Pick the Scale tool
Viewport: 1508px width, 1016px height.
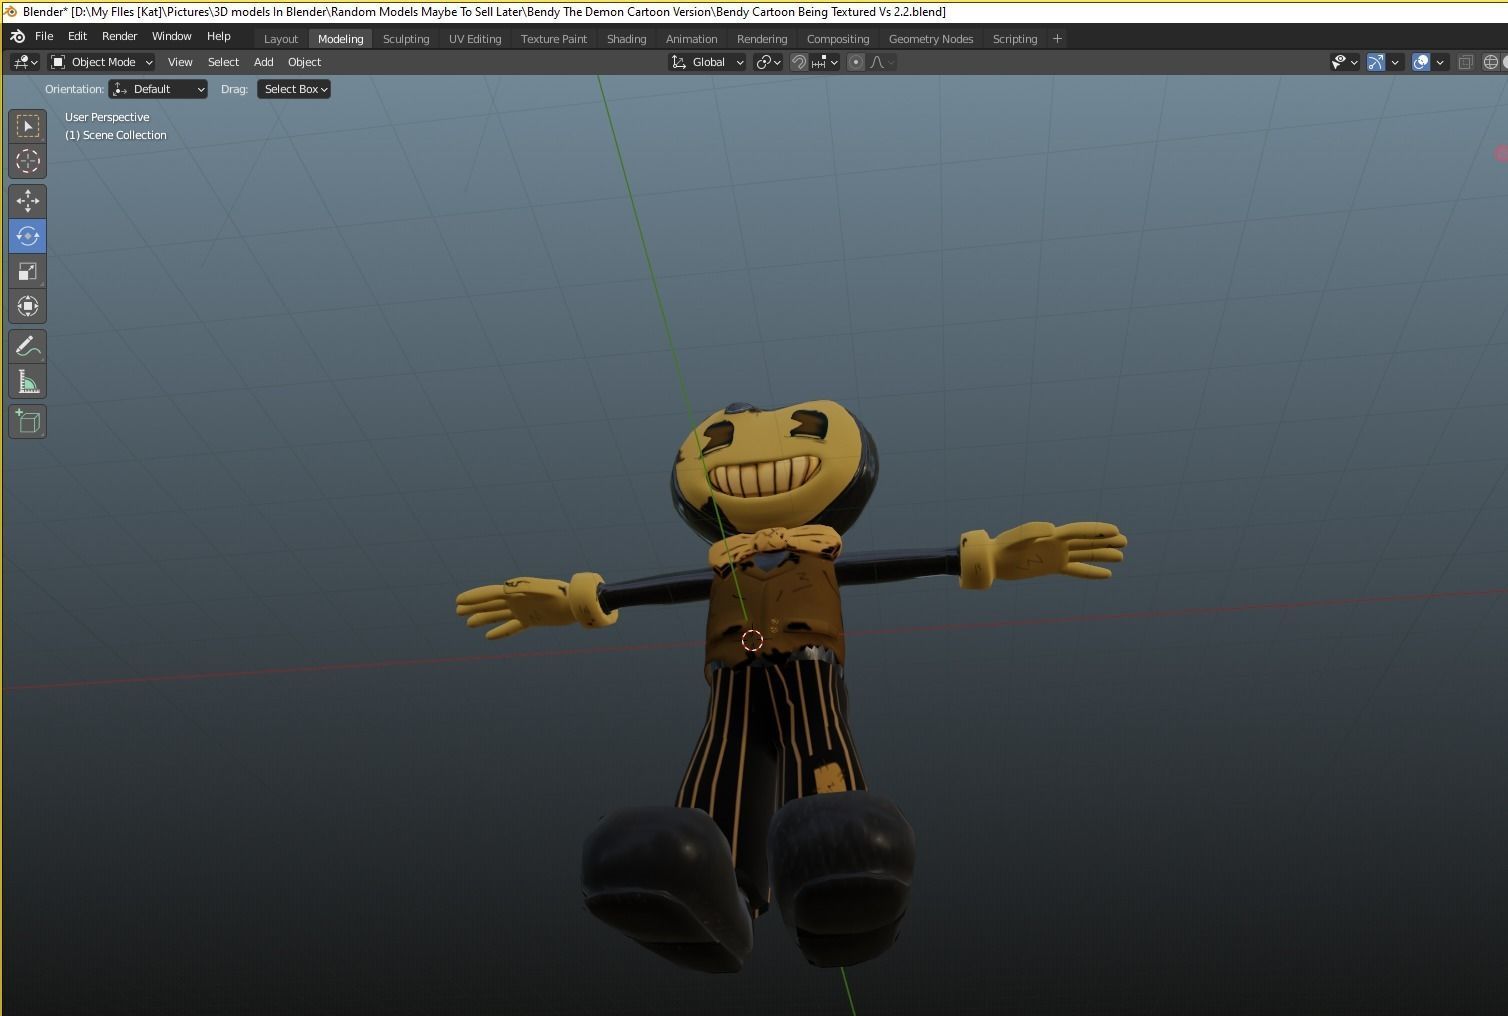(28, 271)
